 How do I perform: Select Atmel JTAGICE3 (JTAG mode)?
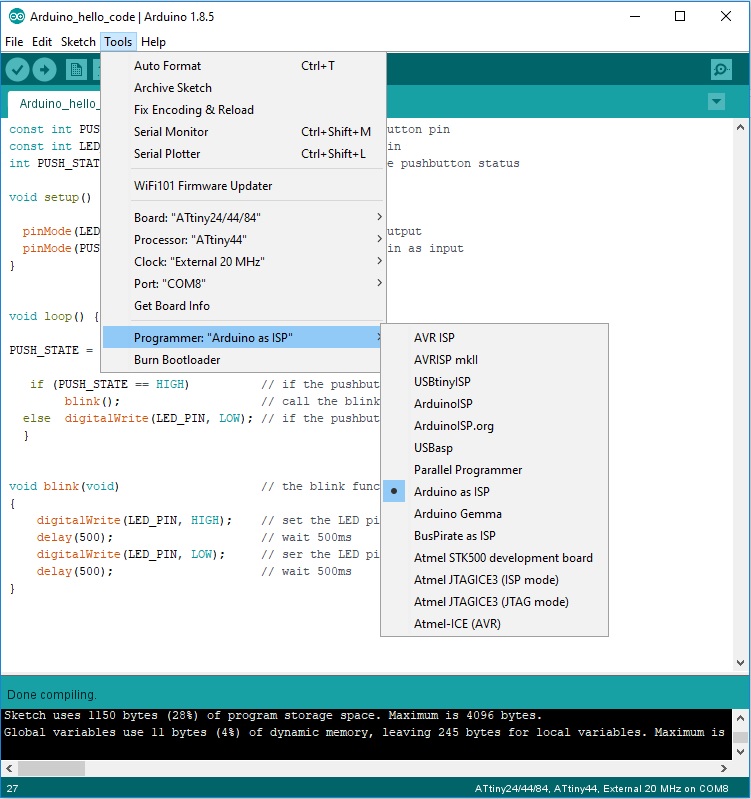(494, 601)
